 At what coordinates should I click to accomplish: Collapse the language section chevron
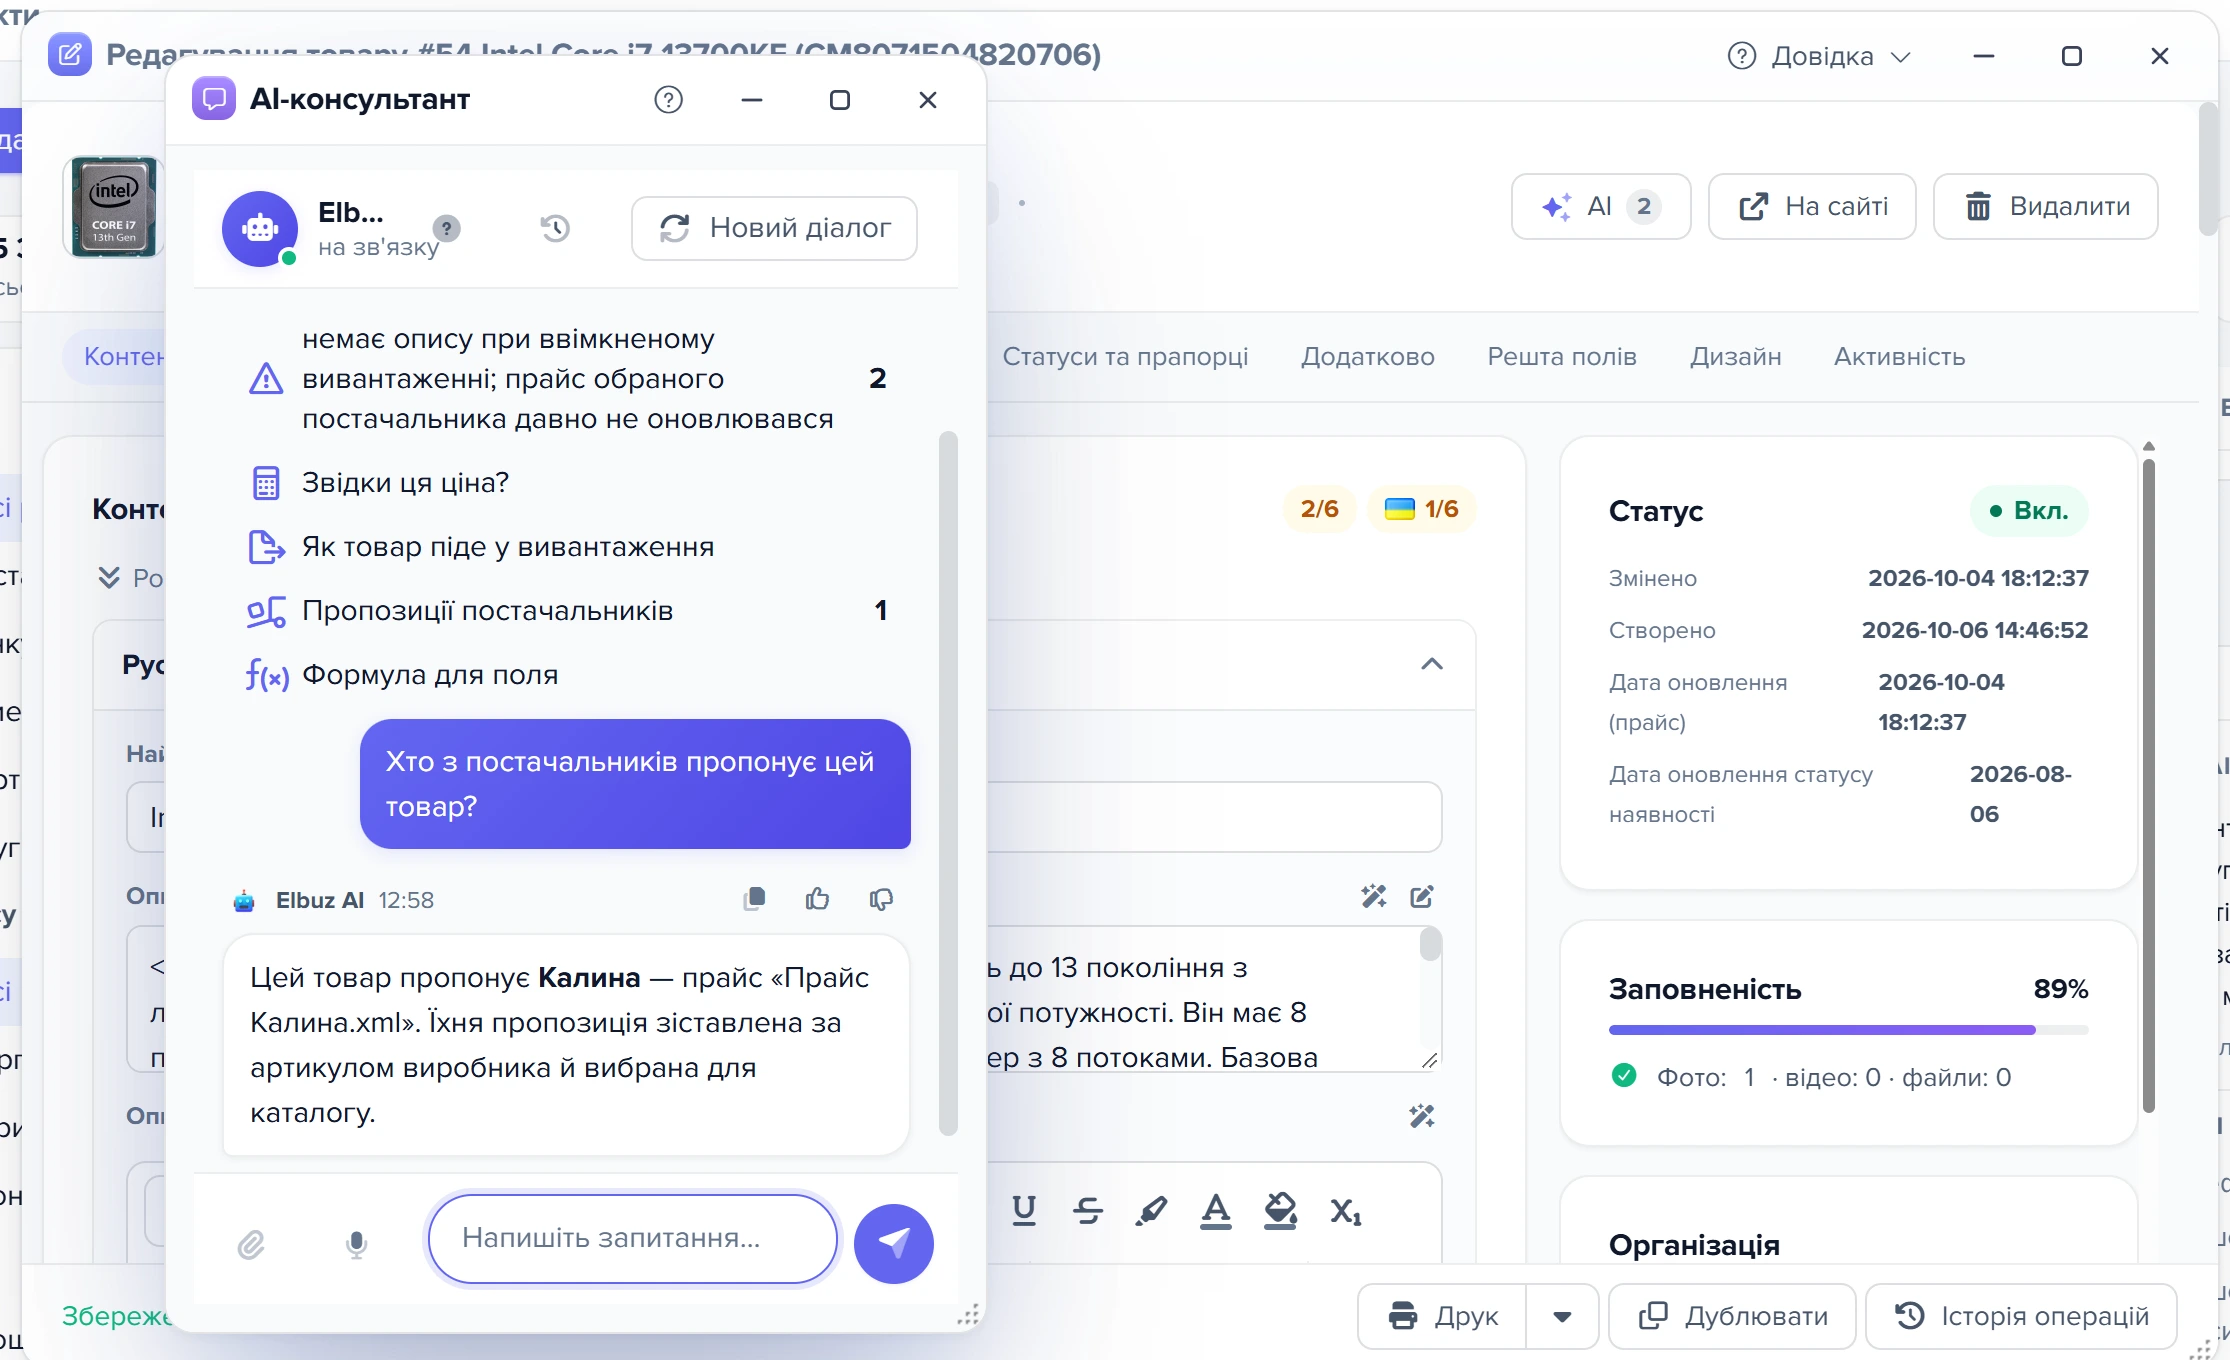click(1432, 664)
